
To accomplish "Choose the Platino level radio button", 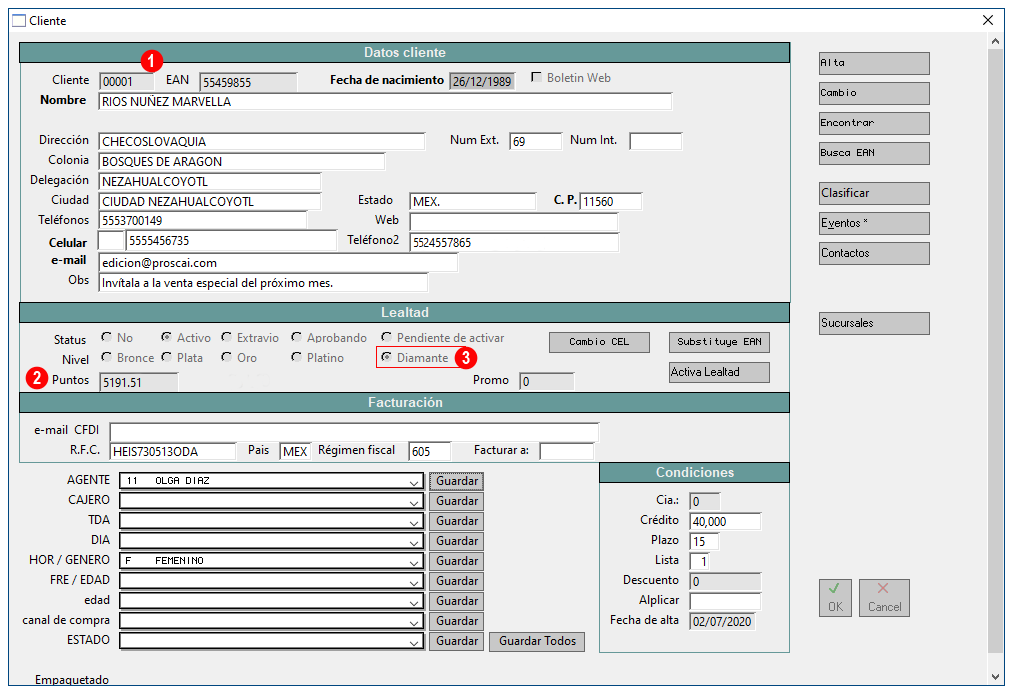I will coord(296,357).
